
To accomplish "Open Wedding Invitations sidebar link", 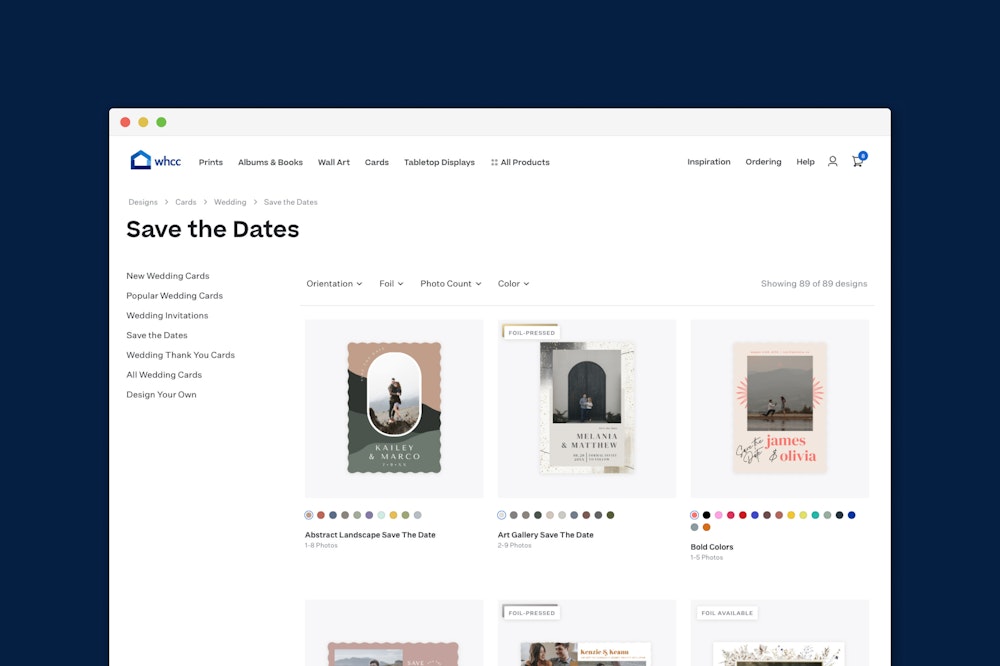I will point(167,315).
